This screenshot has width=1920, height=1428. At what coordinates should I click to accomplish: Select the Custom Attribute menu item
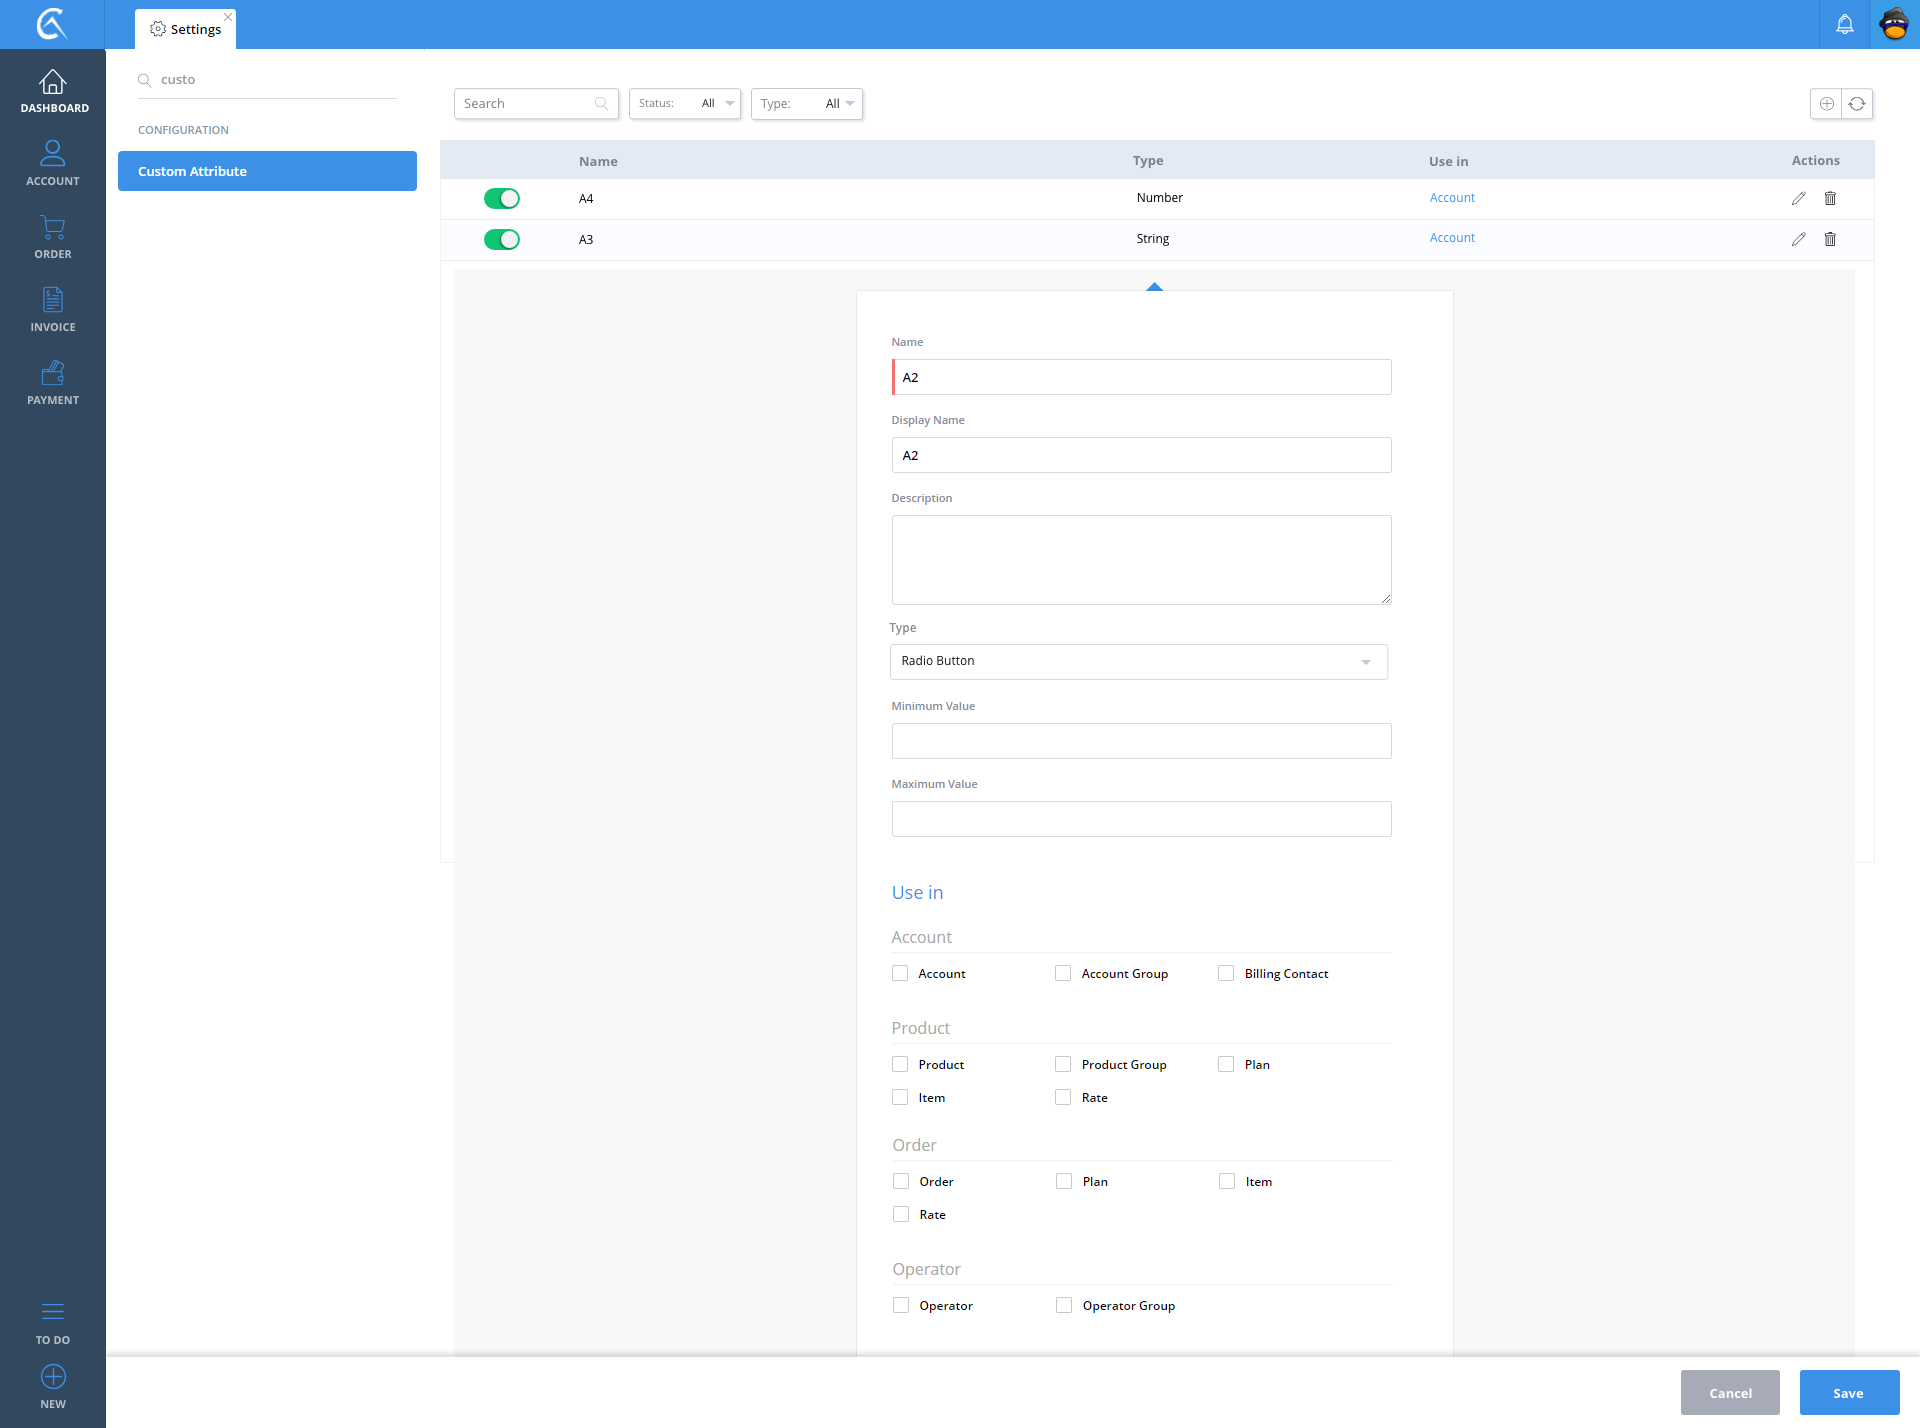(x=267, y=171)
